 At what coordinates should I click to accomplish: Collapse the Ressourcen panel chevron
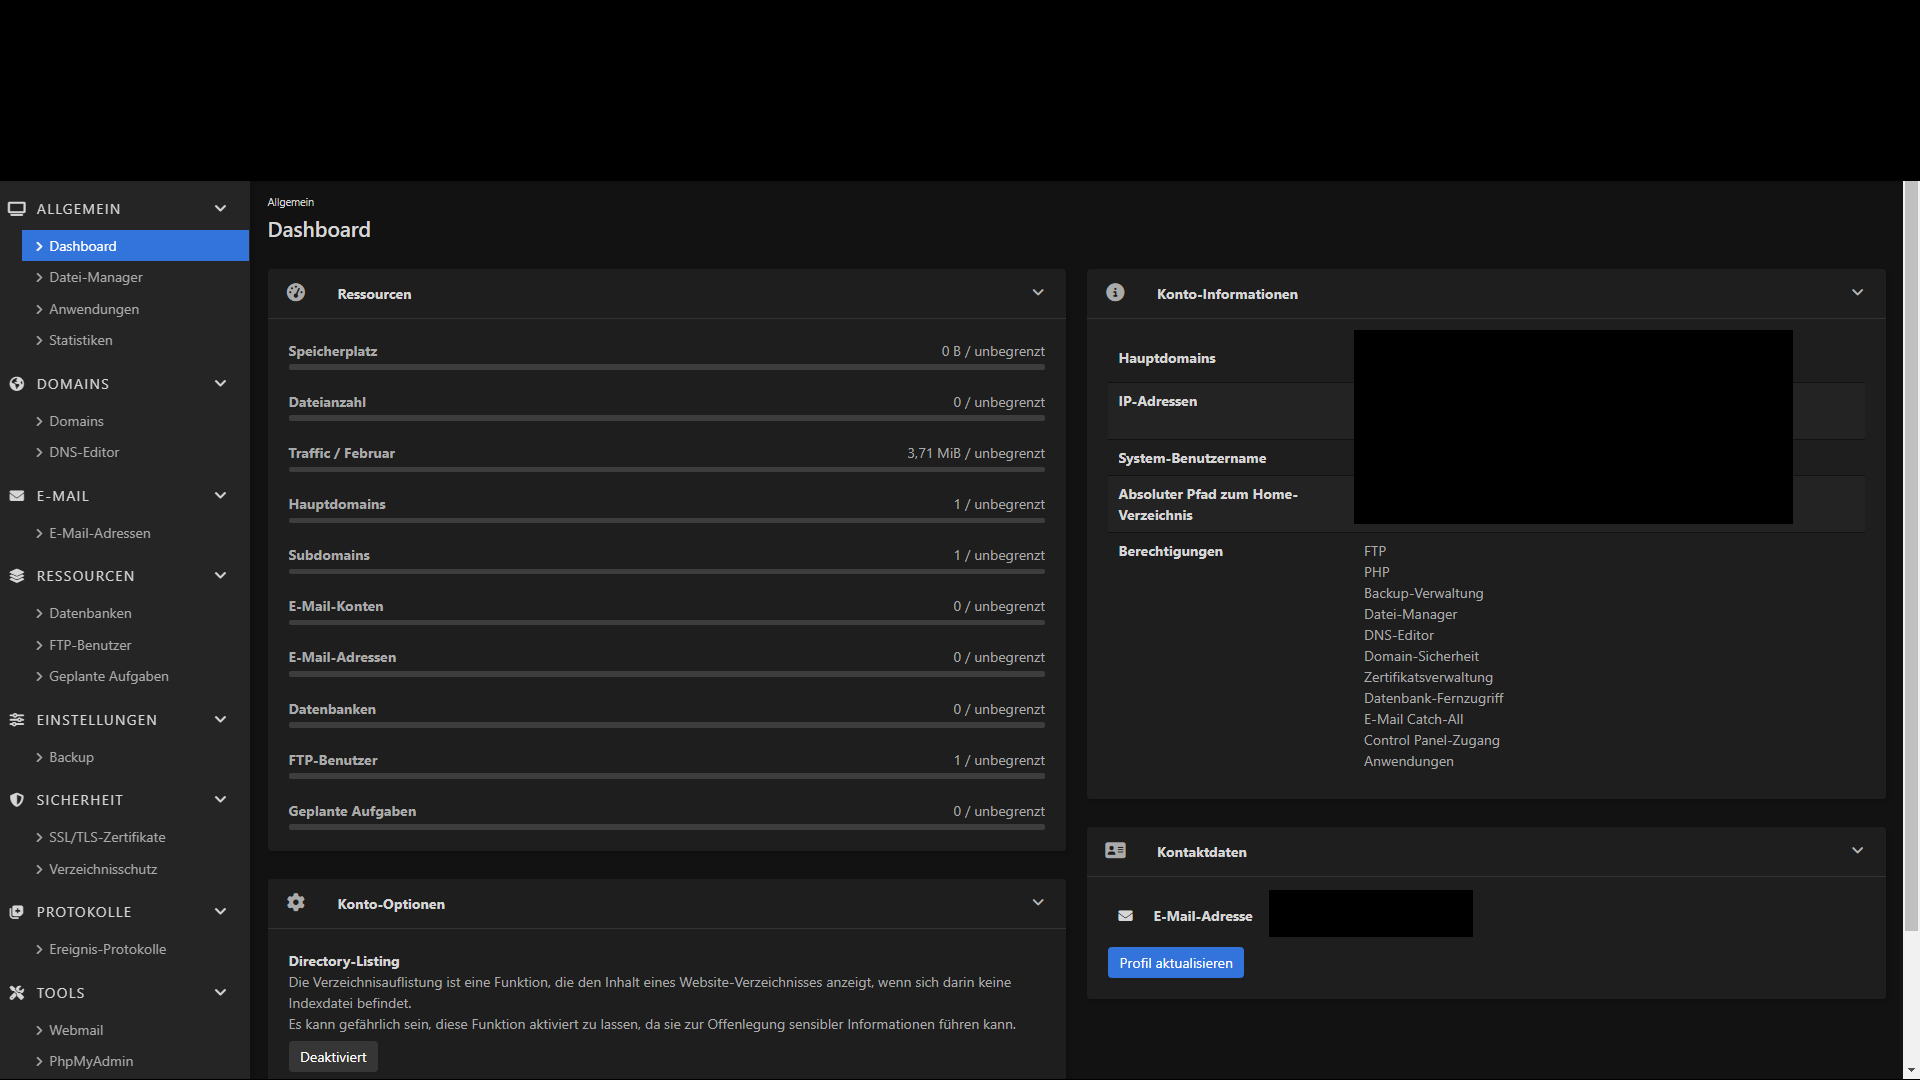(1038, 293)
